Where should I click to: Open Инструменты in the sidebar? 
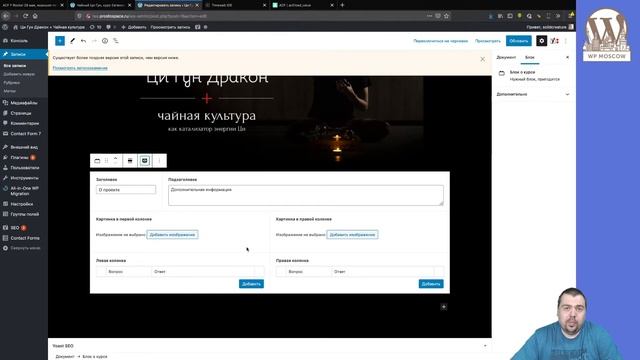[24, 178]
